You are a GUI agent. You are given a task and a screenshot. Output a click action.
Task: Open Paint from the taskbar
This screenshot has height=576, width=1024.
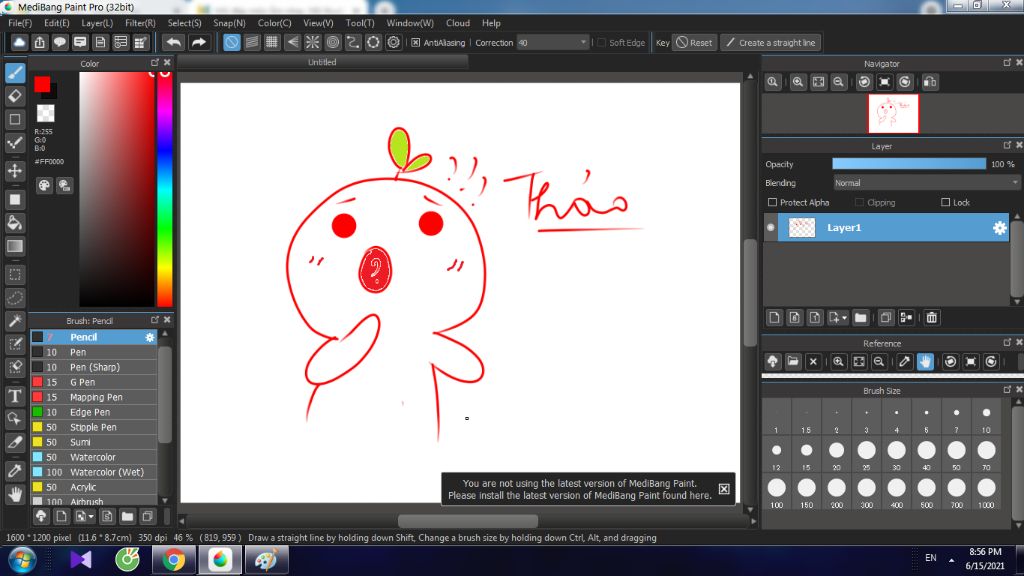pos(266,560)
